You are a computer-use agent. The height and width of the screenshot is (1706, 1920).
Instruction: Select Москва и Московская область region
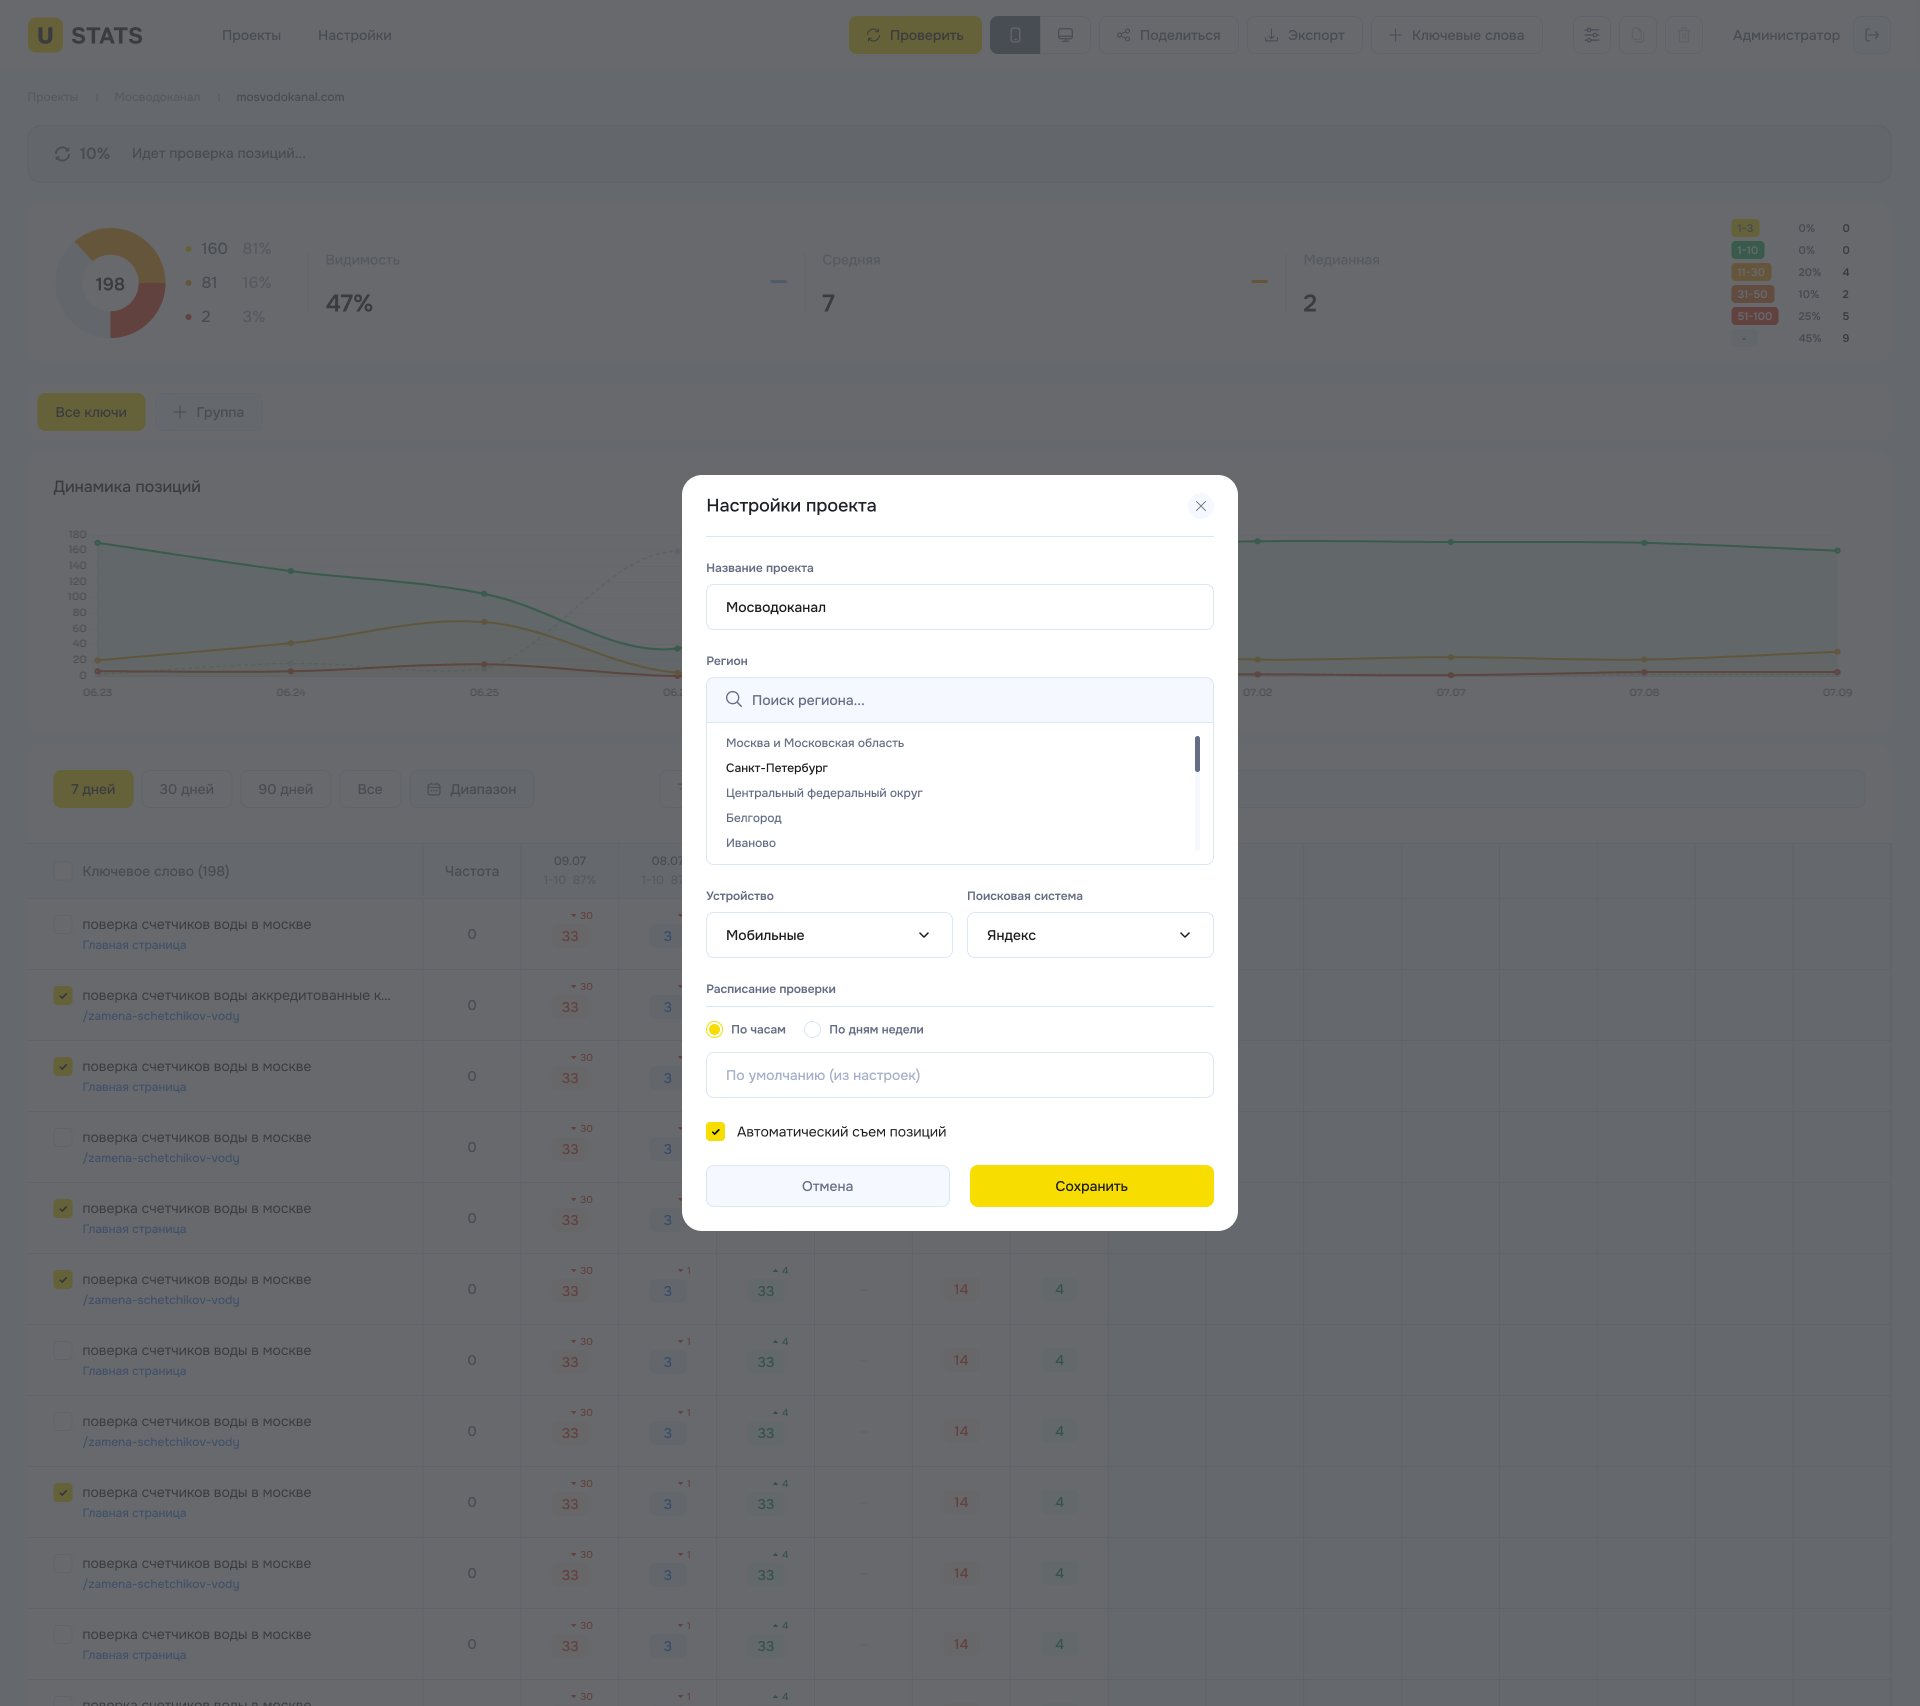click(814, 743)
